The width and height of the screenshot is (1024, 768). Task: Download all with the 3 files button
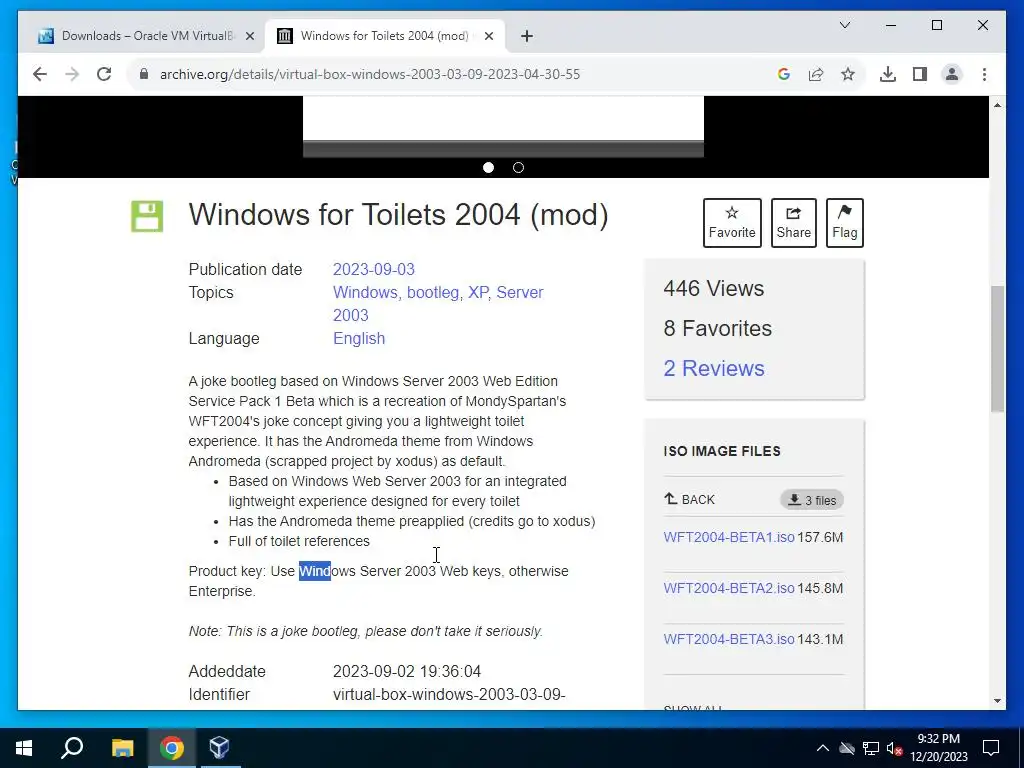click(812, 500)
